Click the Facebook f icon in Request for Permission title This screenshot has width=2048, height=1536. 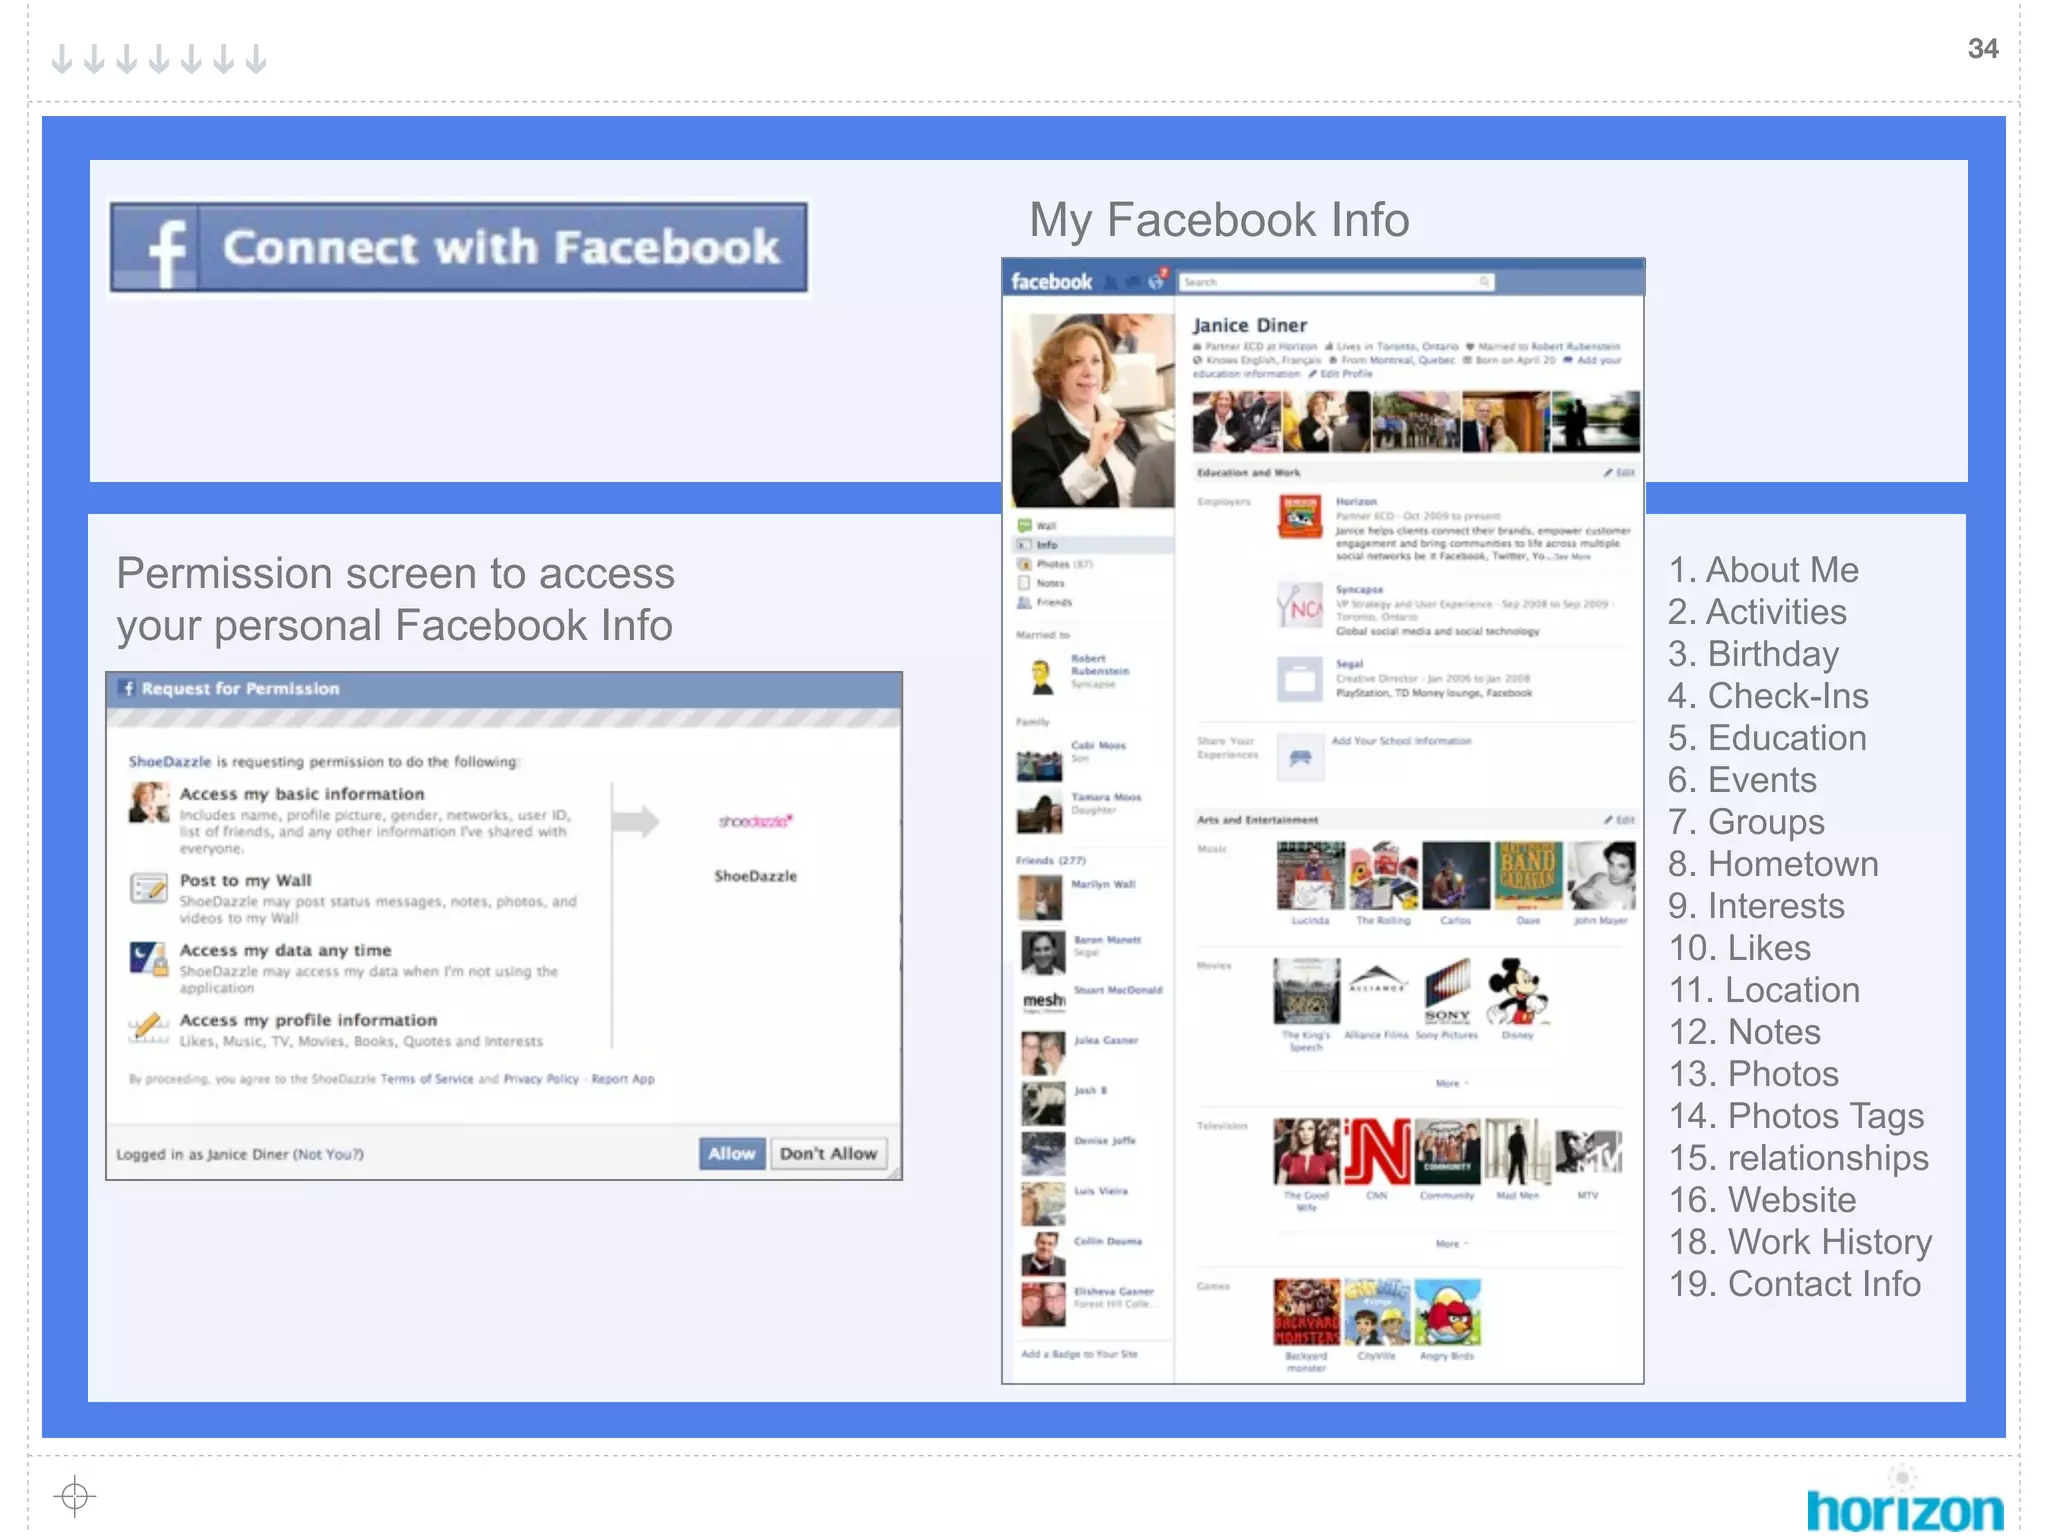(x=127, y=688)
